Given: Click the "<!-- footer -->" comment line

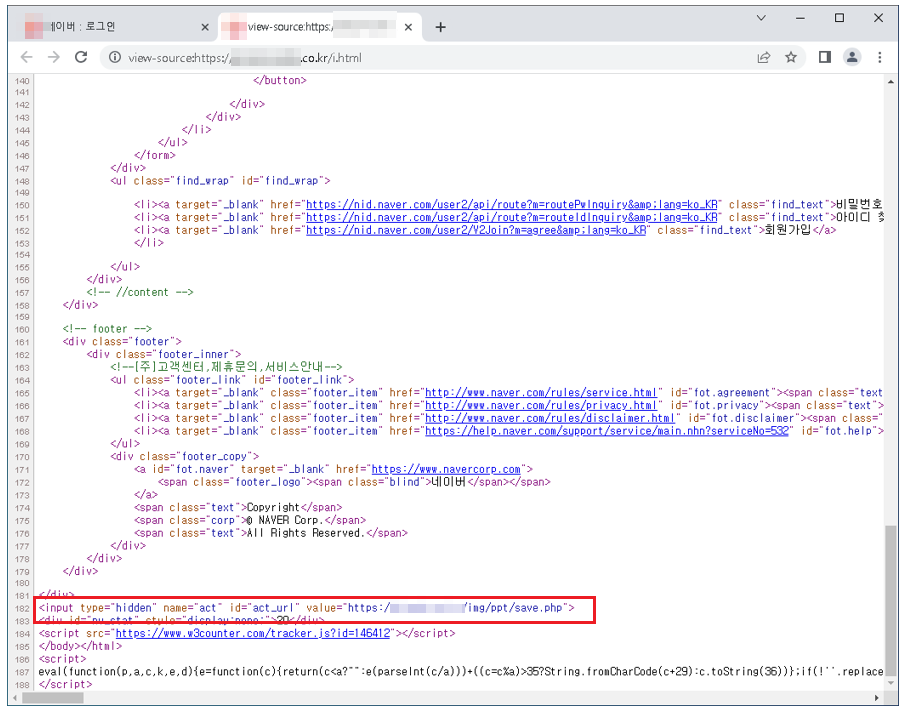Looking at the screenshot, I should [x=107, y=328].
